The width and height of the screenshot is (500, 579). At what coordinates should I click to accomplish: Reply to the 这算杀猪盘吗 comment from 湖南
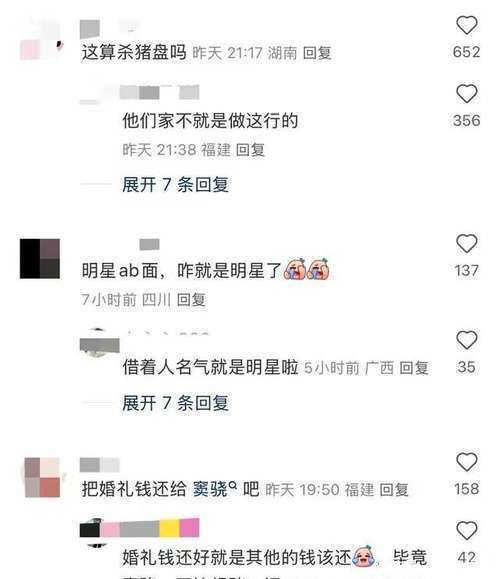317,53
